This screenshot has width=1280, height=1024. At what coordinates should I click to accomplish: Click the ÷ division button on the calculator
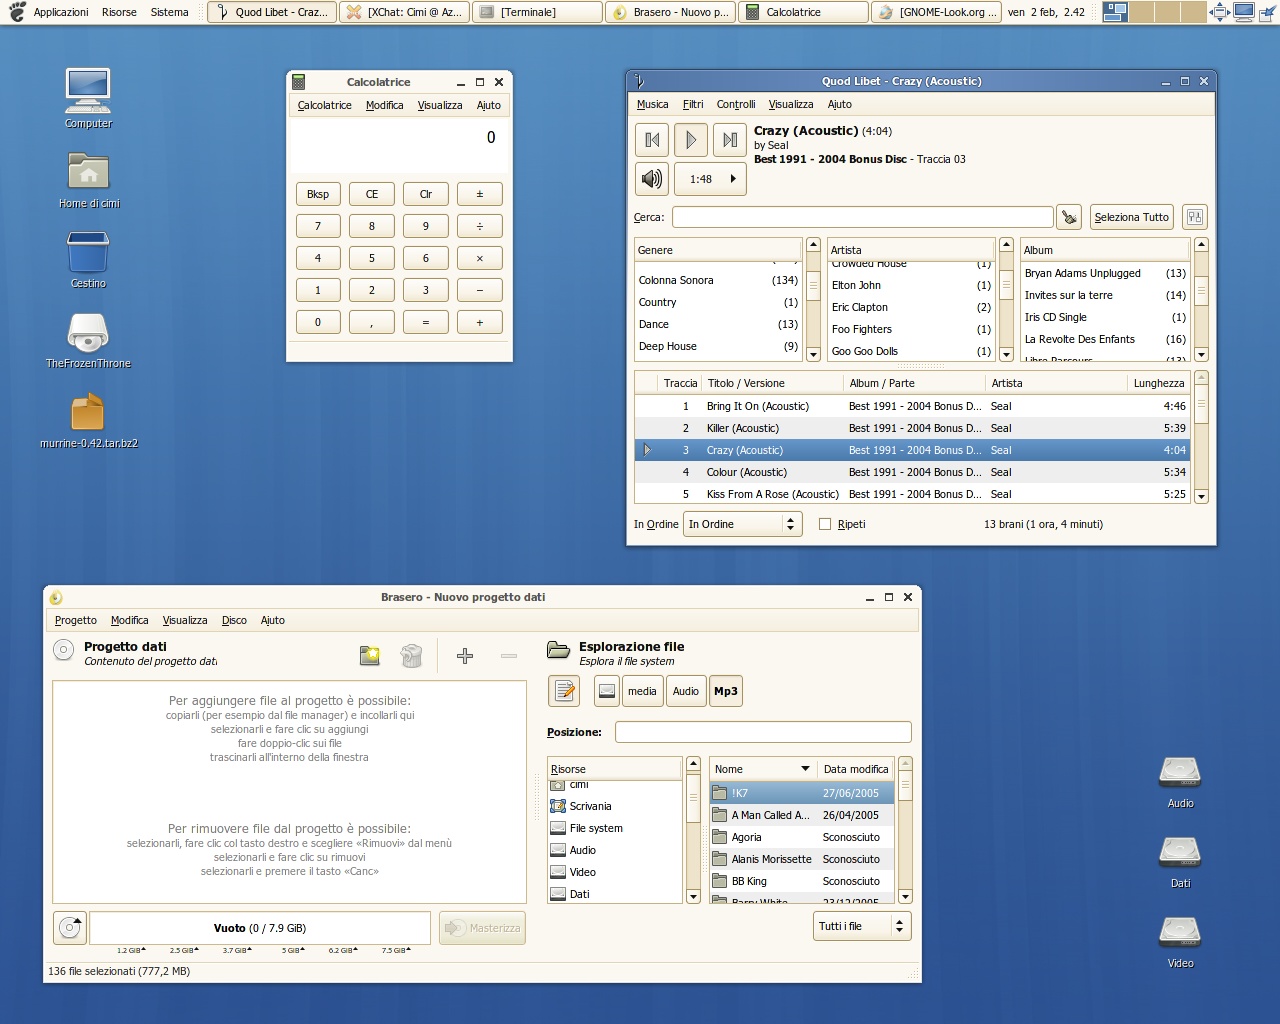480,226
